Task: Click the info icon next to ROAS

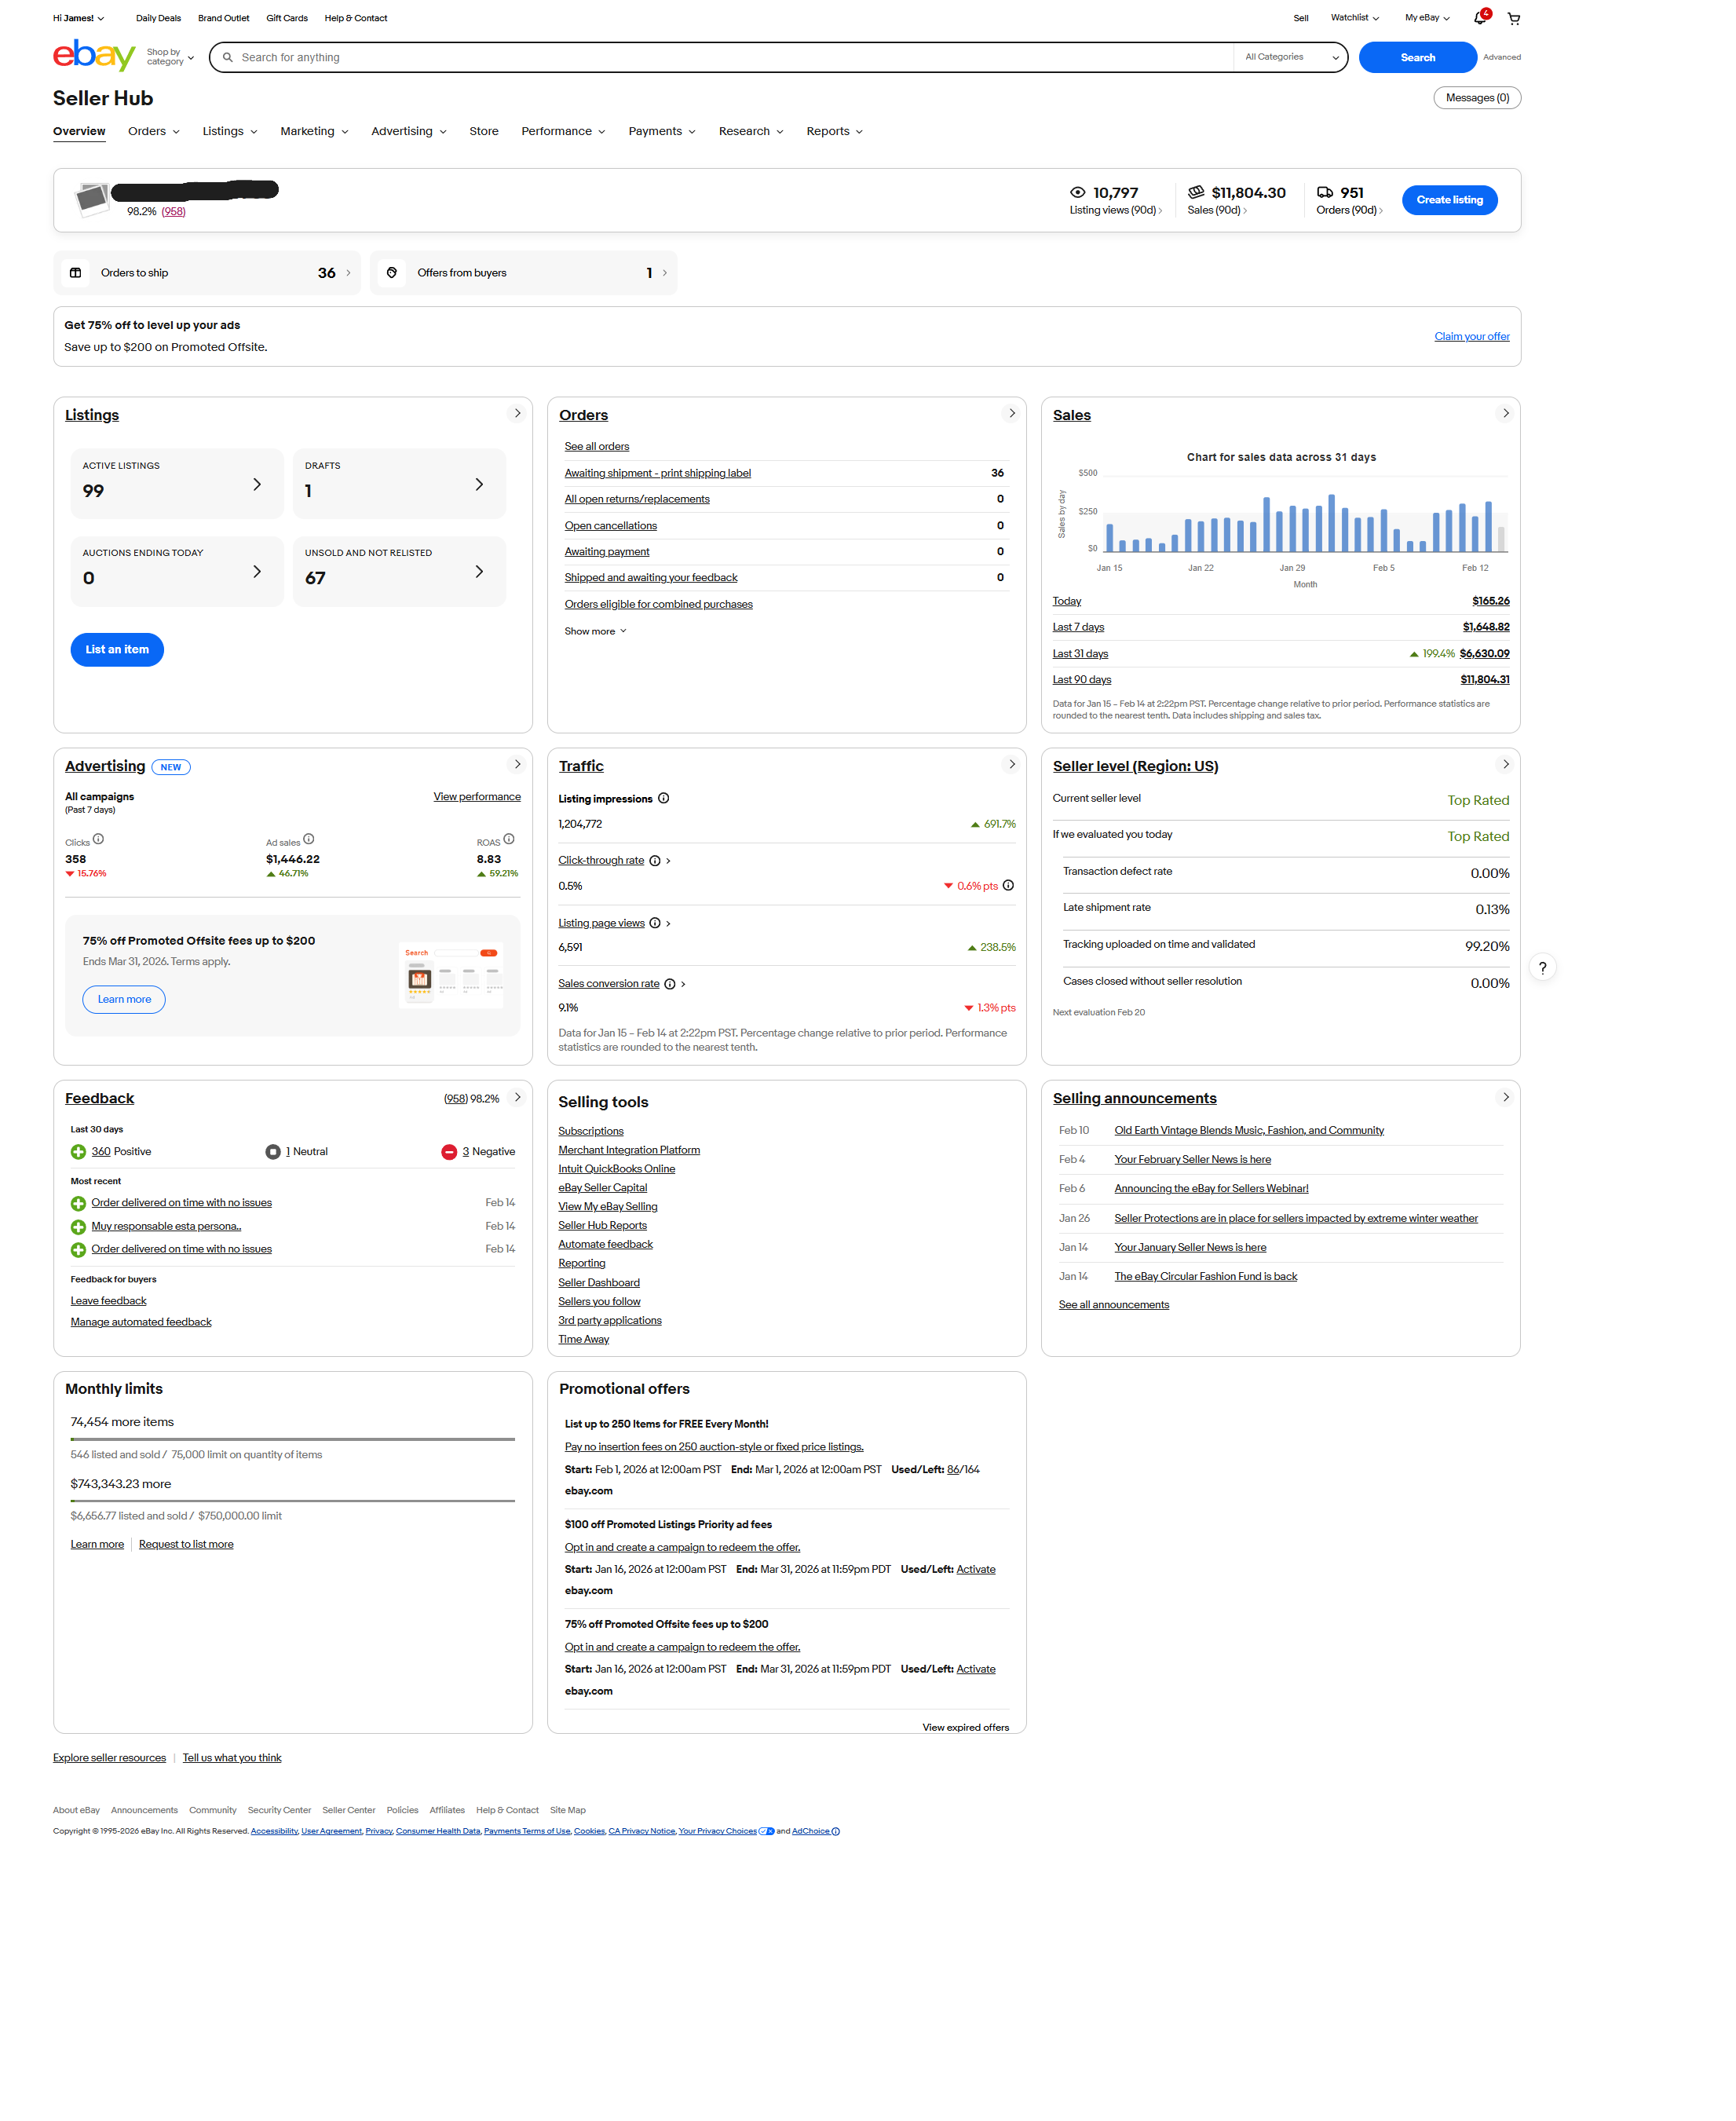Action: click(507, 839)
